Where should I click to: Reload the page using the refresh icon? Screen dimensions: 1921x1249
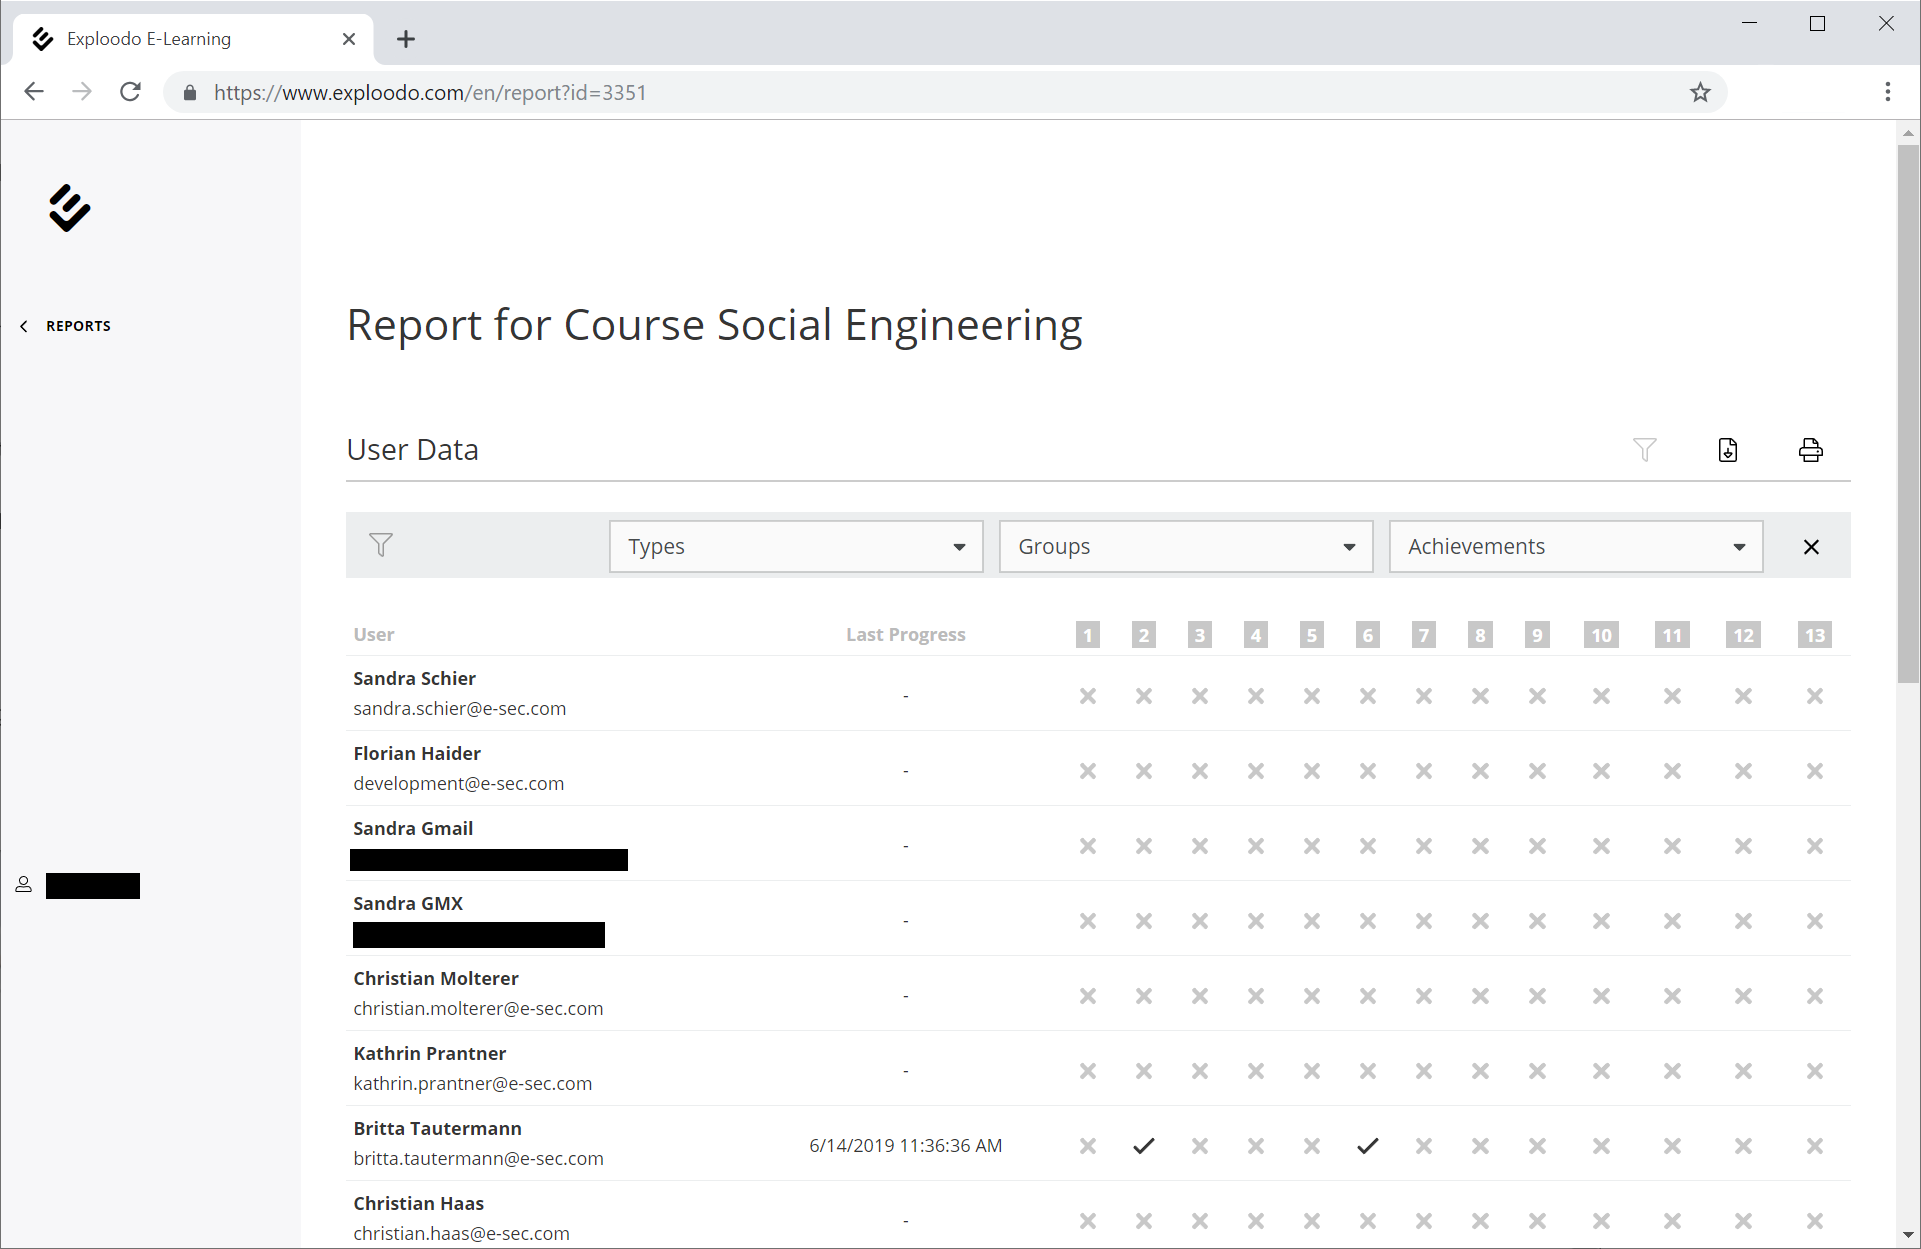click(x=130, y=93)
